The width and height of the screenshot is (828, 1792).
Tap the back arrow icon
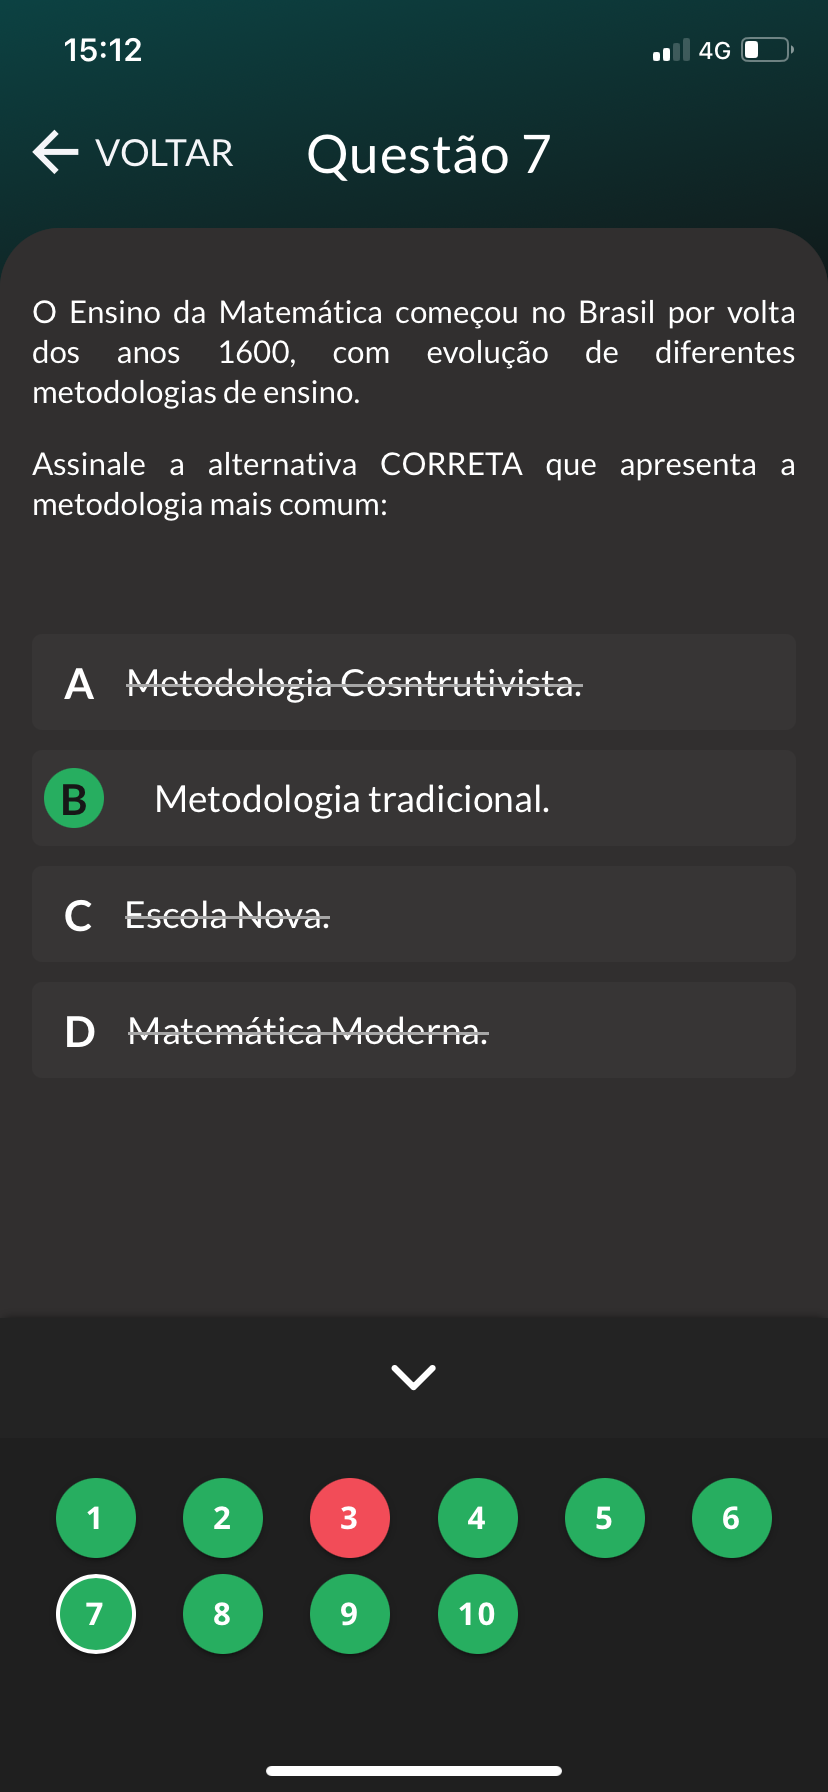pyautogui.click(x=56, y=153)
